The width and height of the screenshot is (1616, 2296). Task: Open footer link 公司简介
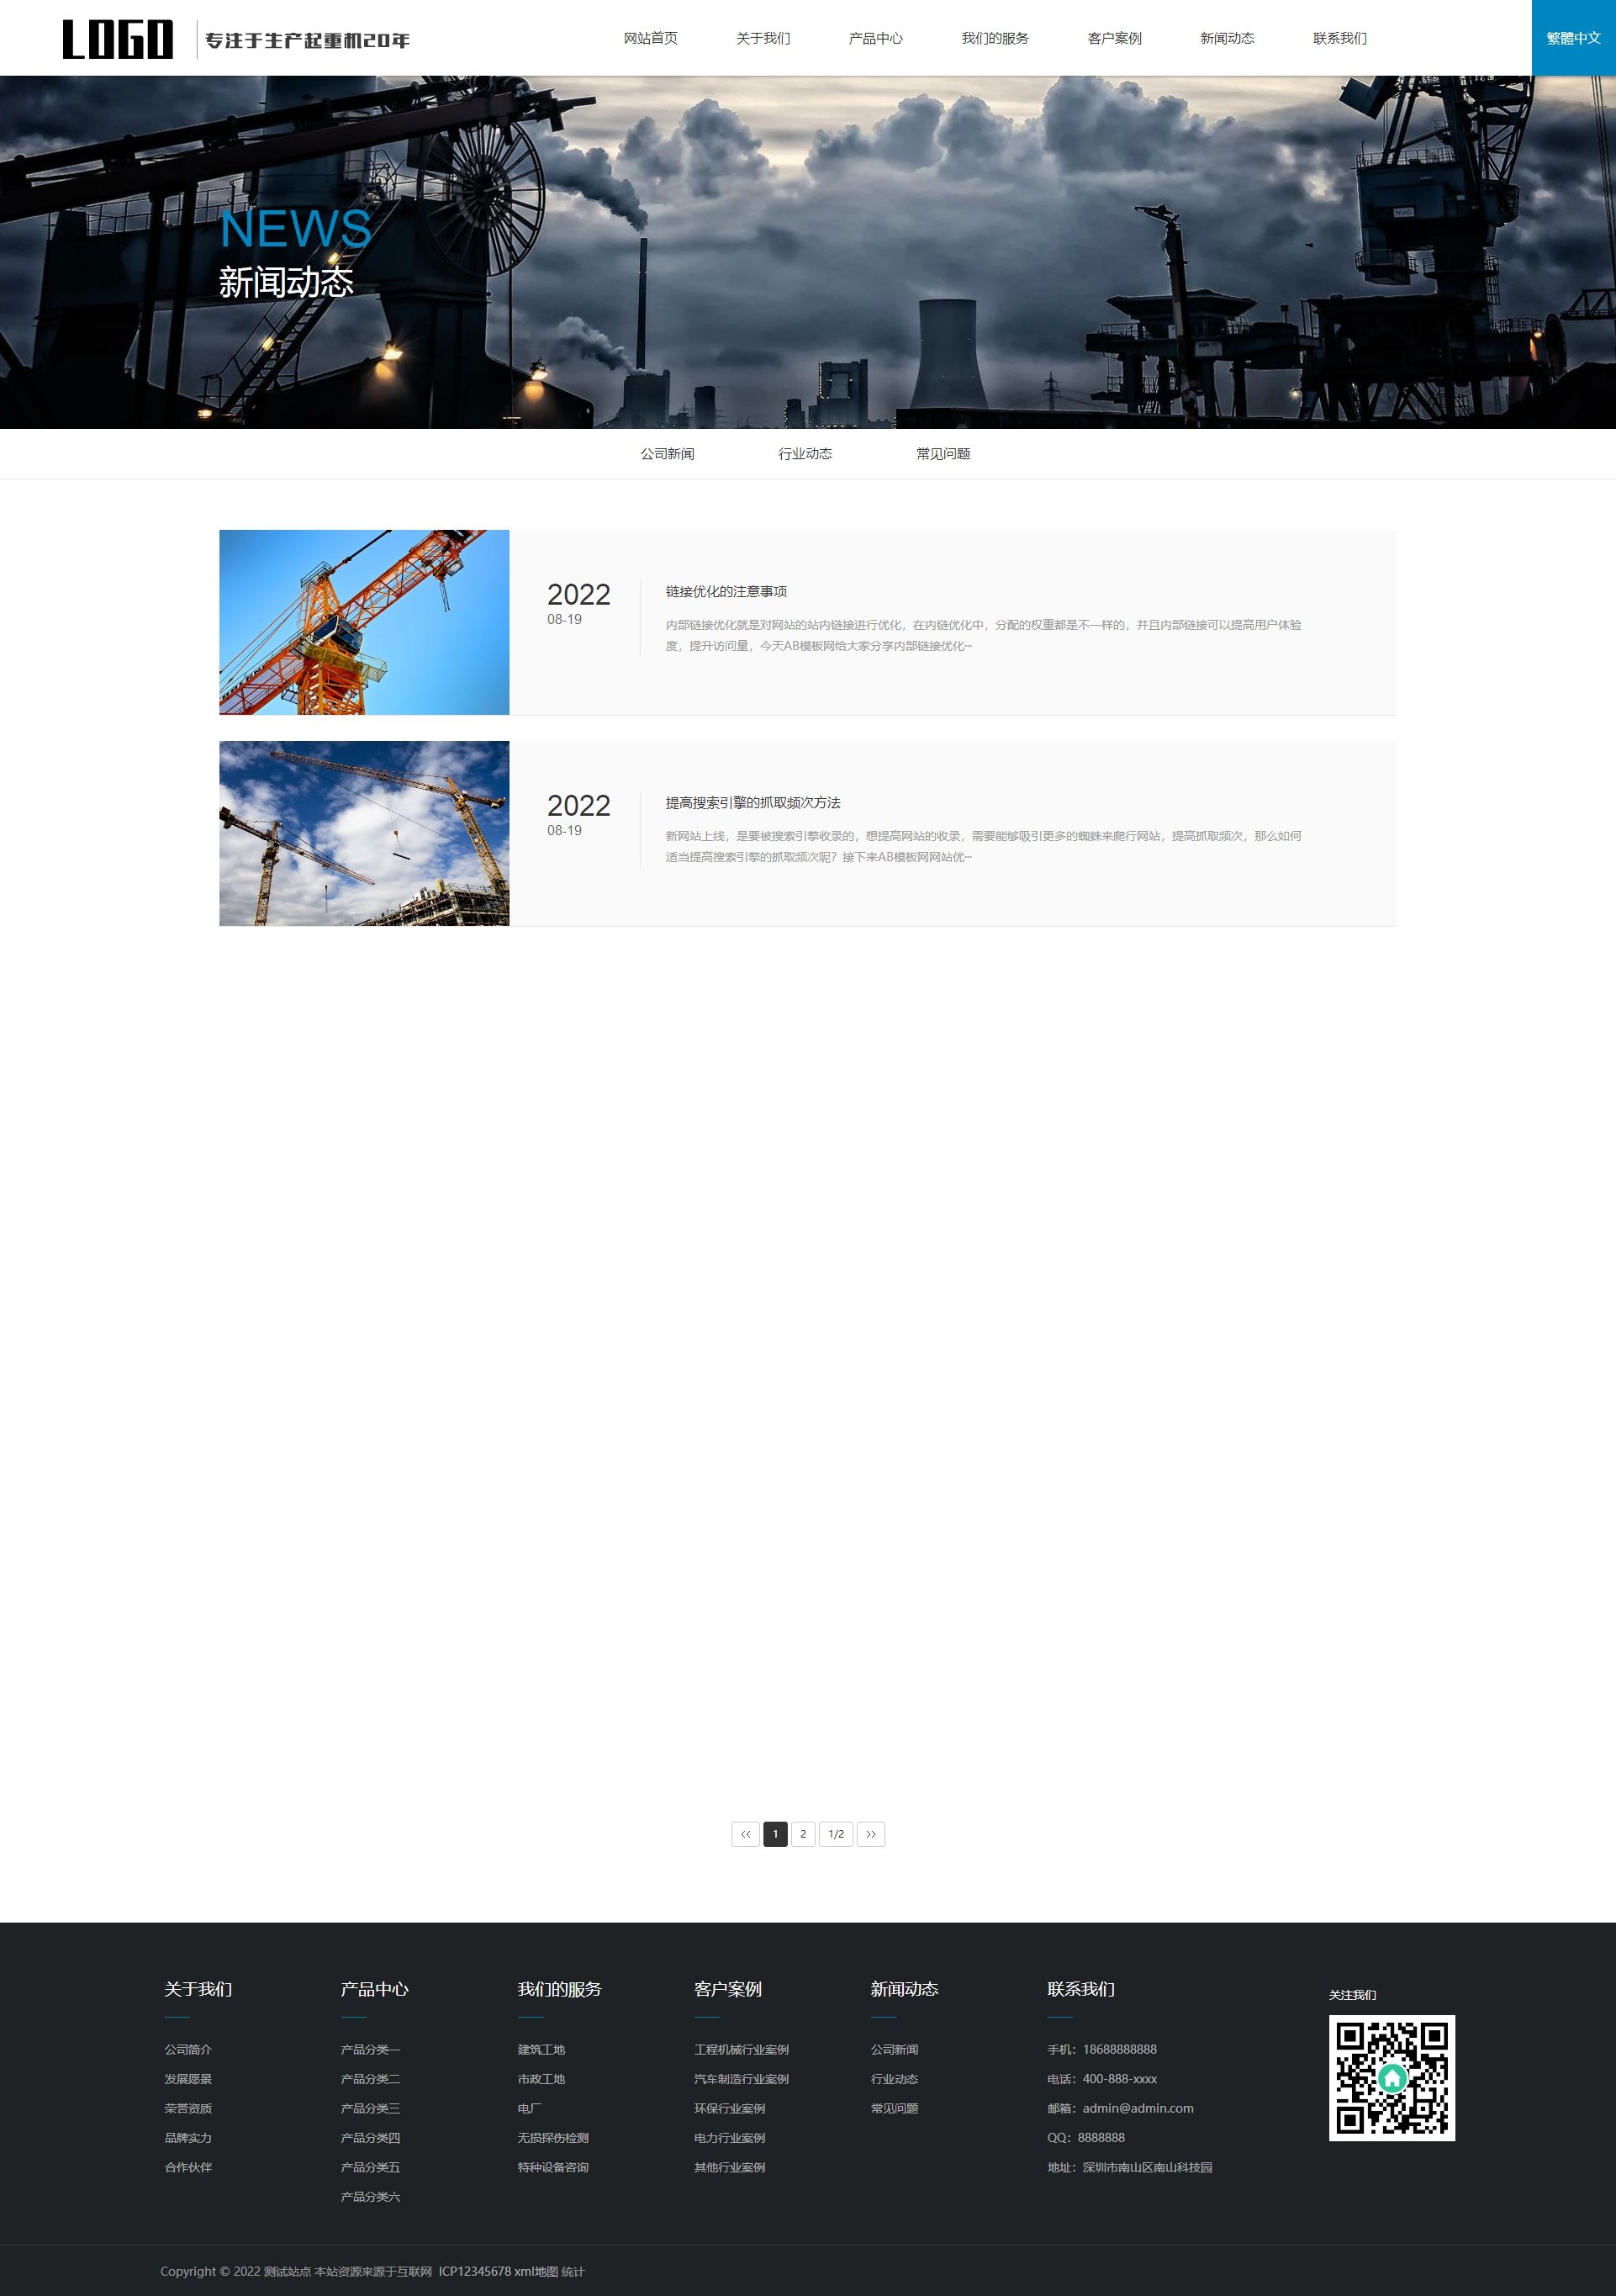(x=188, y=2049)
